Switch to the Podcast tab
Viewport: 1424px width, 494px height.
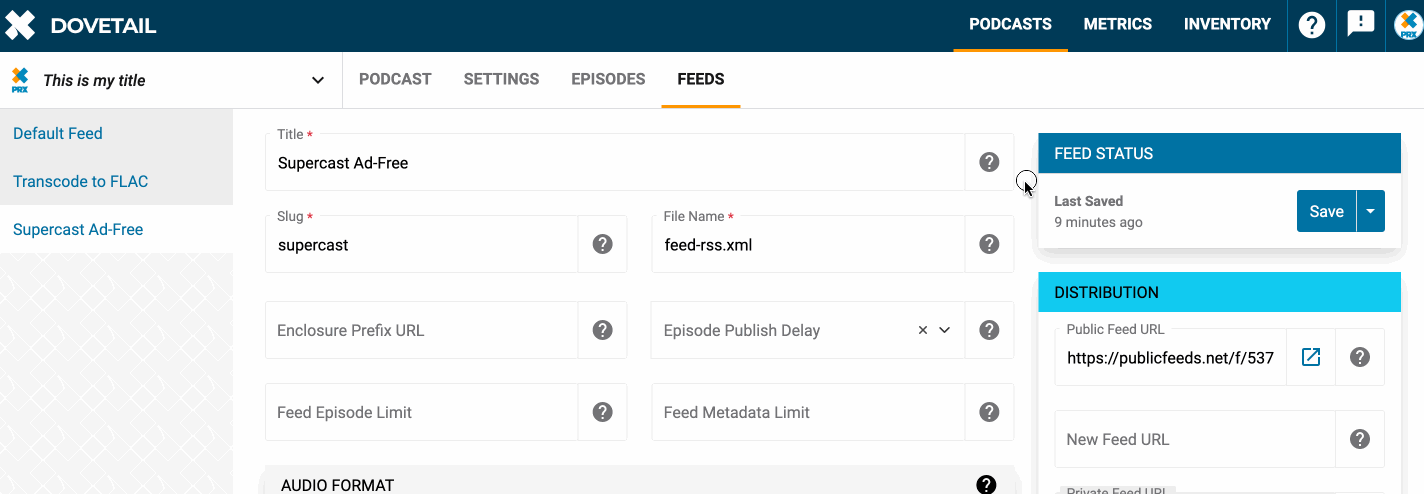point(395,80)
